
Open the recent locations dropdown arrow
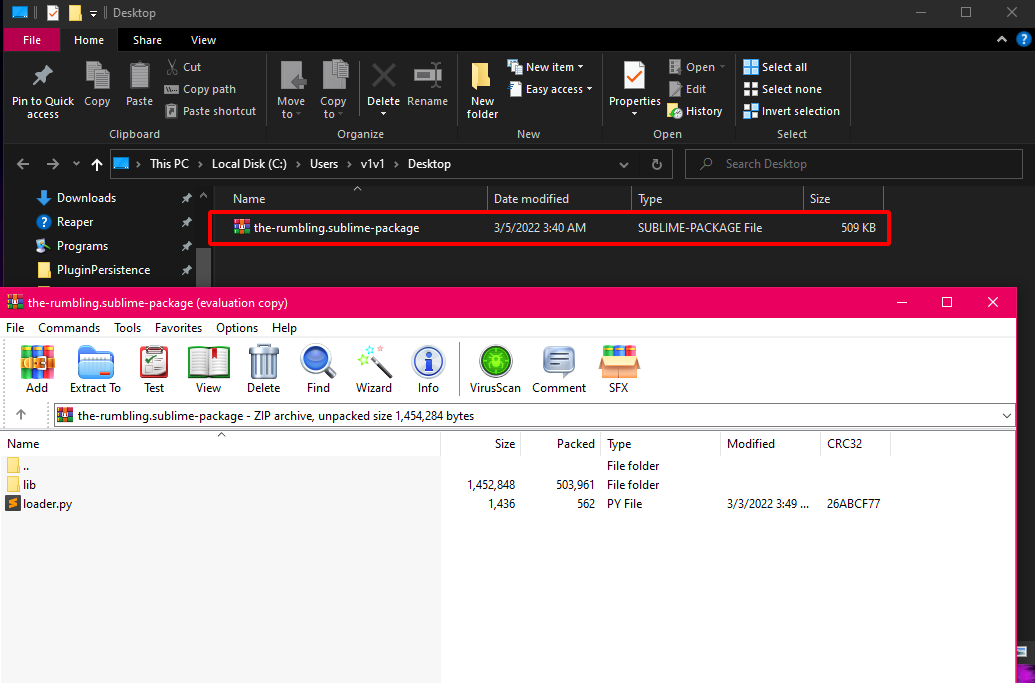76,164
